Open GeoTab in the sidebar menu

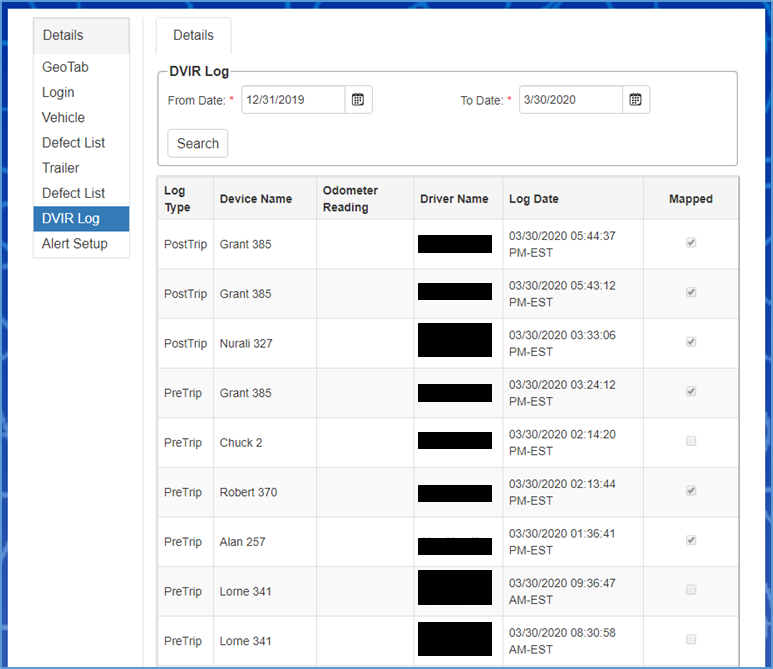coord(66,67)
